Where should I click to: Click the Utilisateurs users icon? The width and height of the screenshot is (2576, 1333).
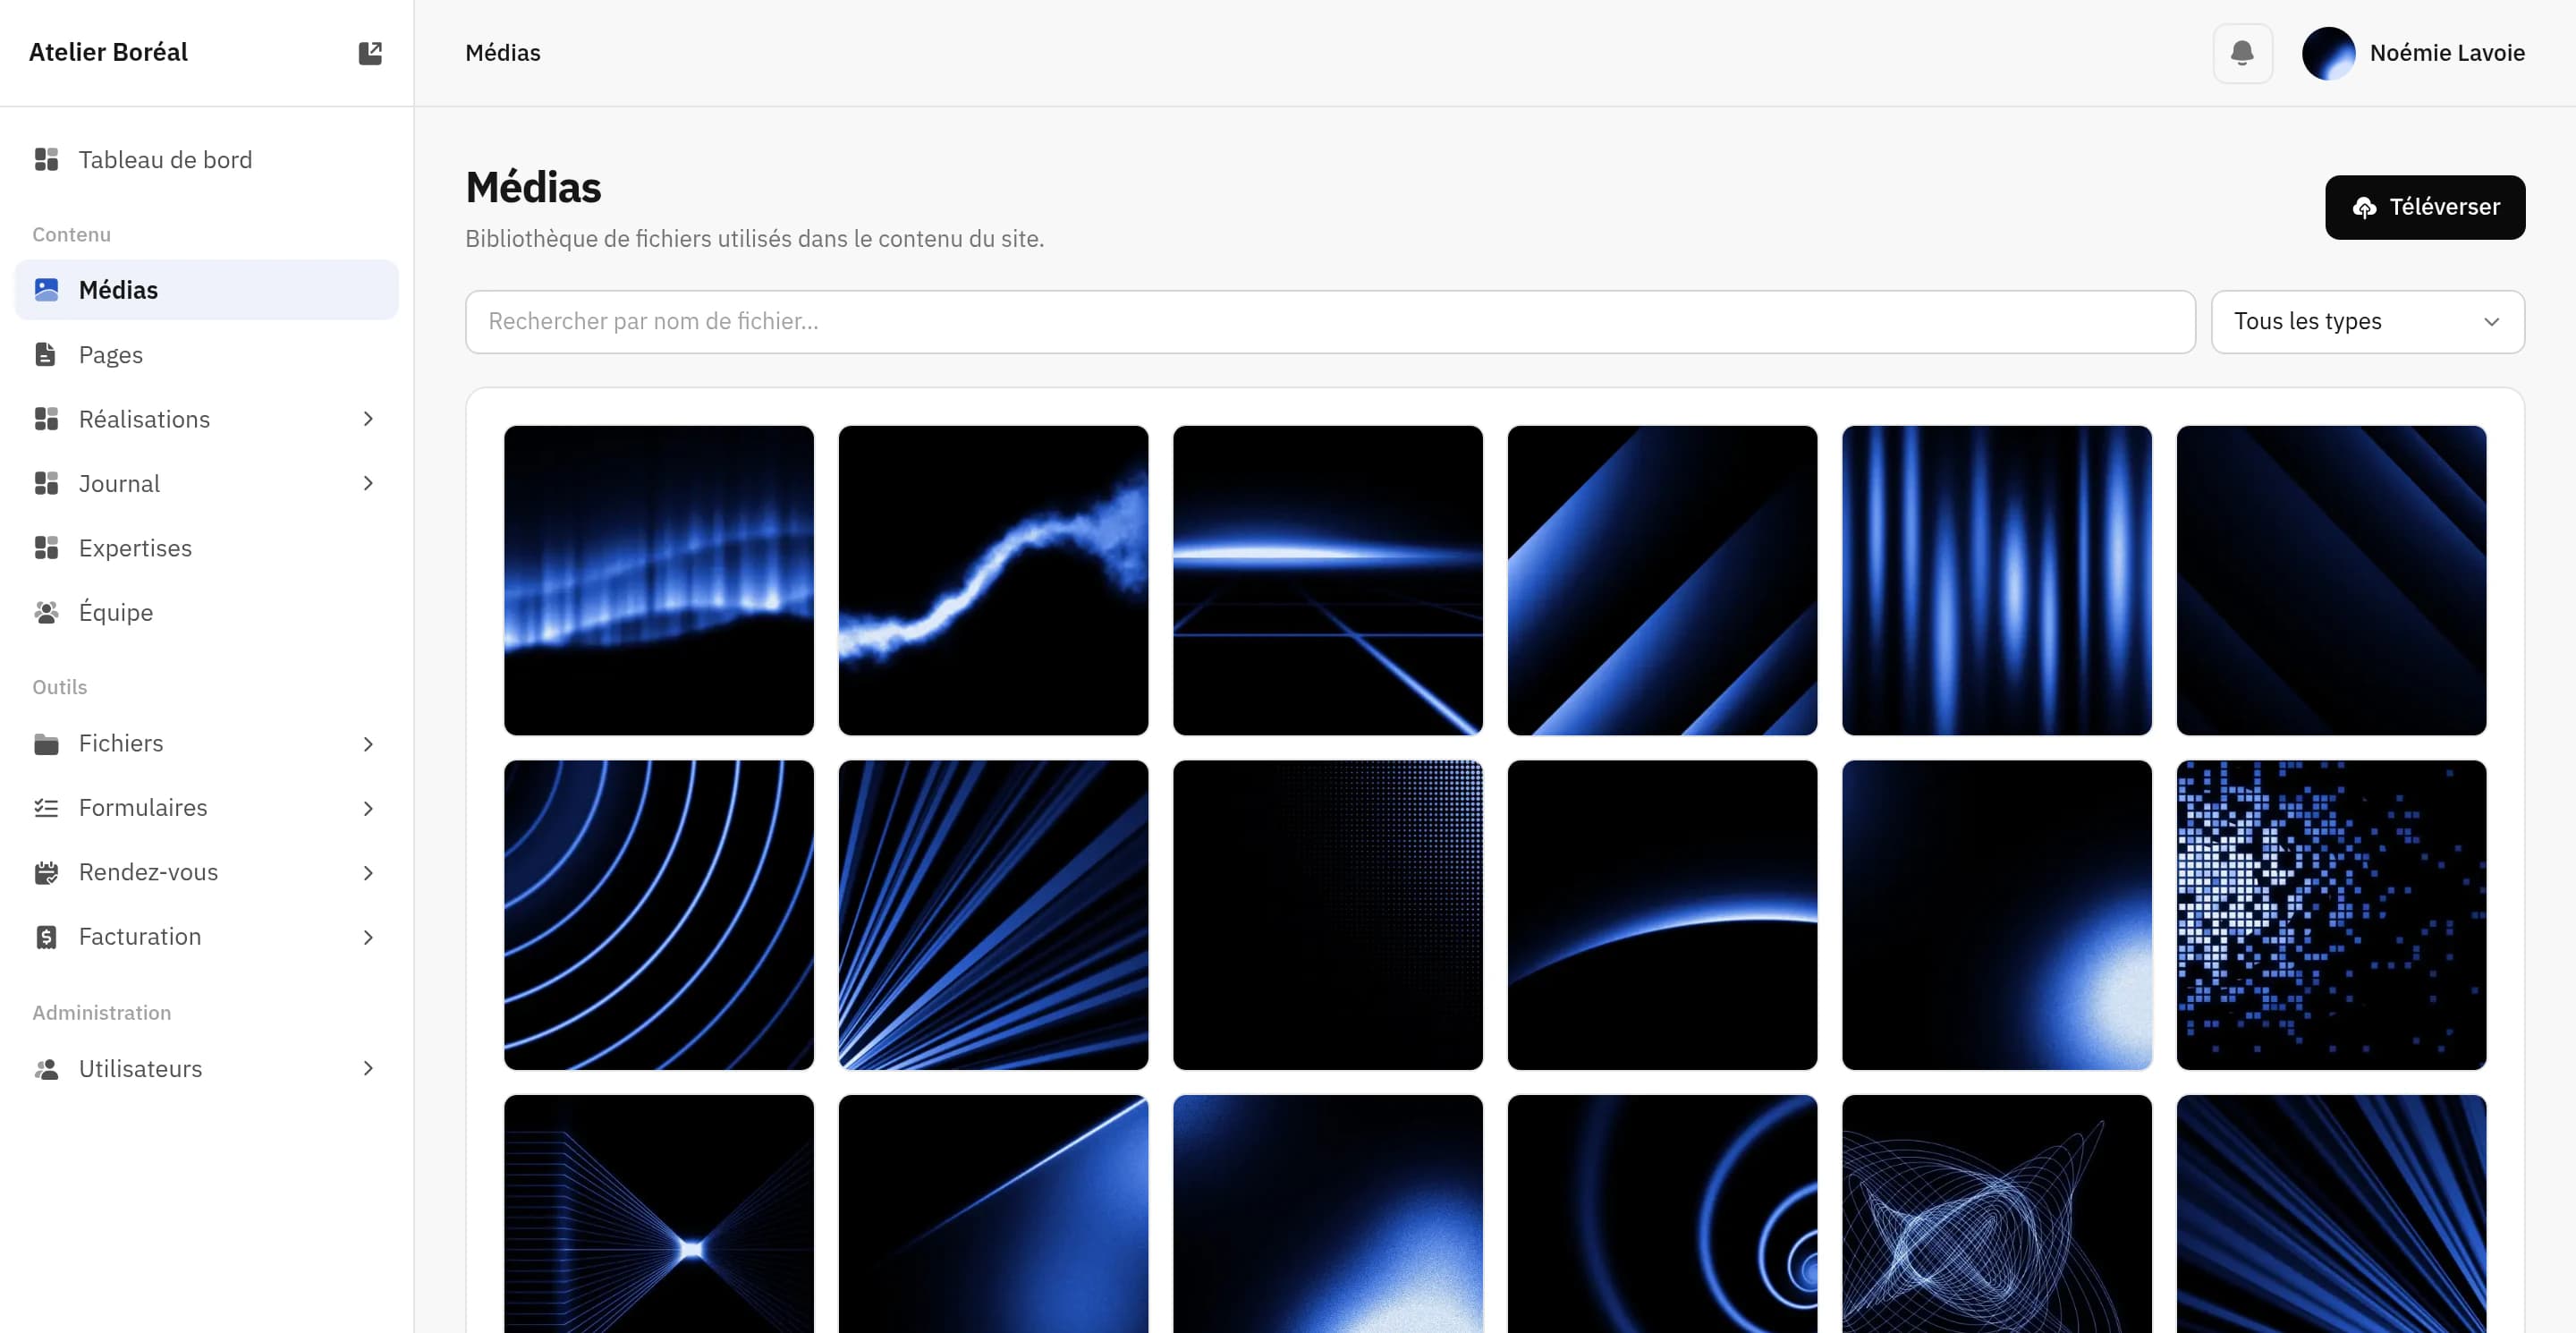tap(46, 1069)
